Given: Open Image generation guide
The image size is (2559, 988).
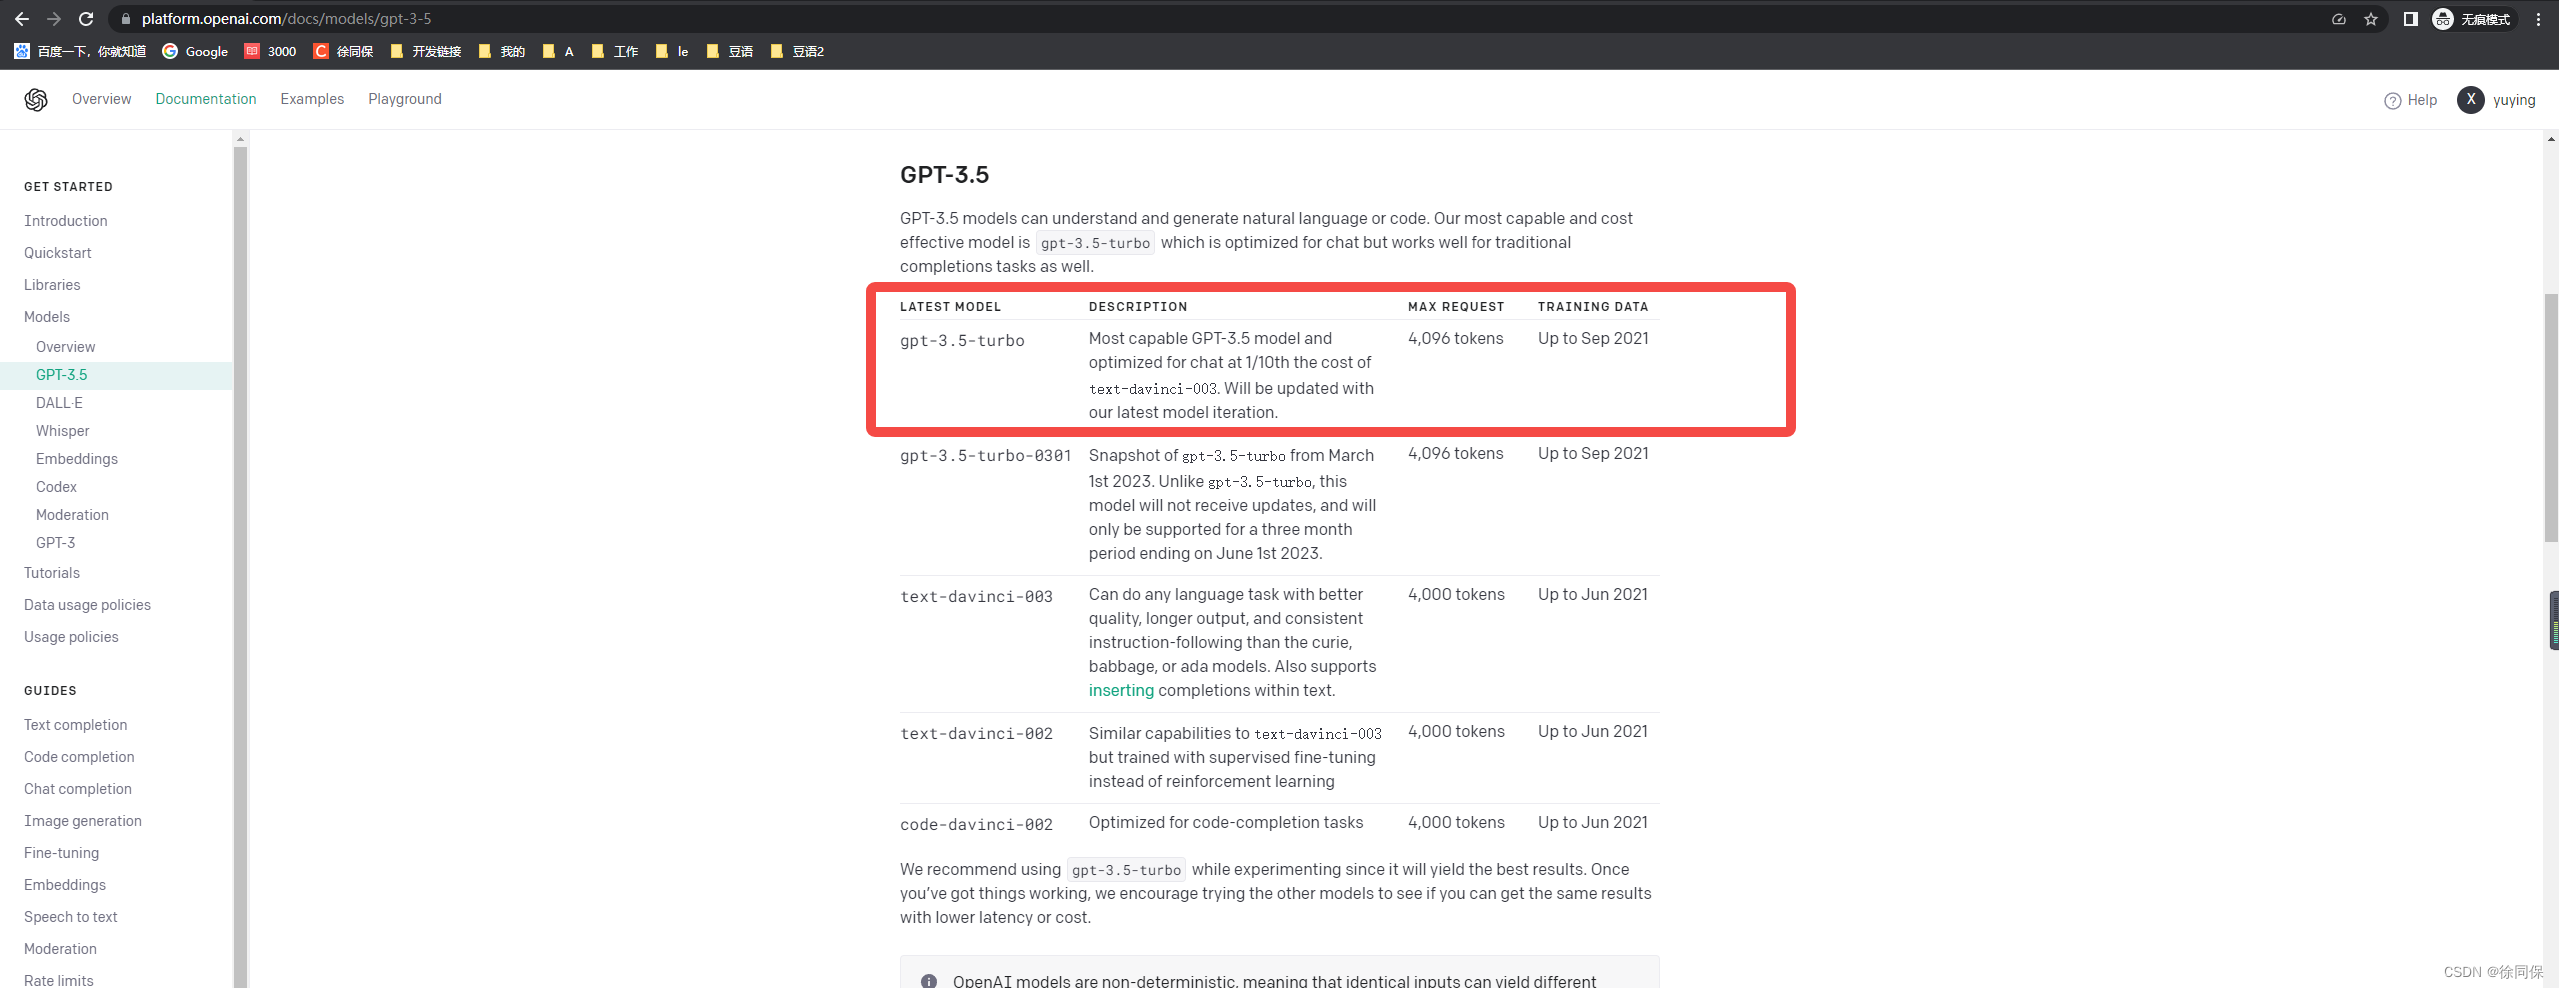Looking at the screenshot, I should pos(83,821).
